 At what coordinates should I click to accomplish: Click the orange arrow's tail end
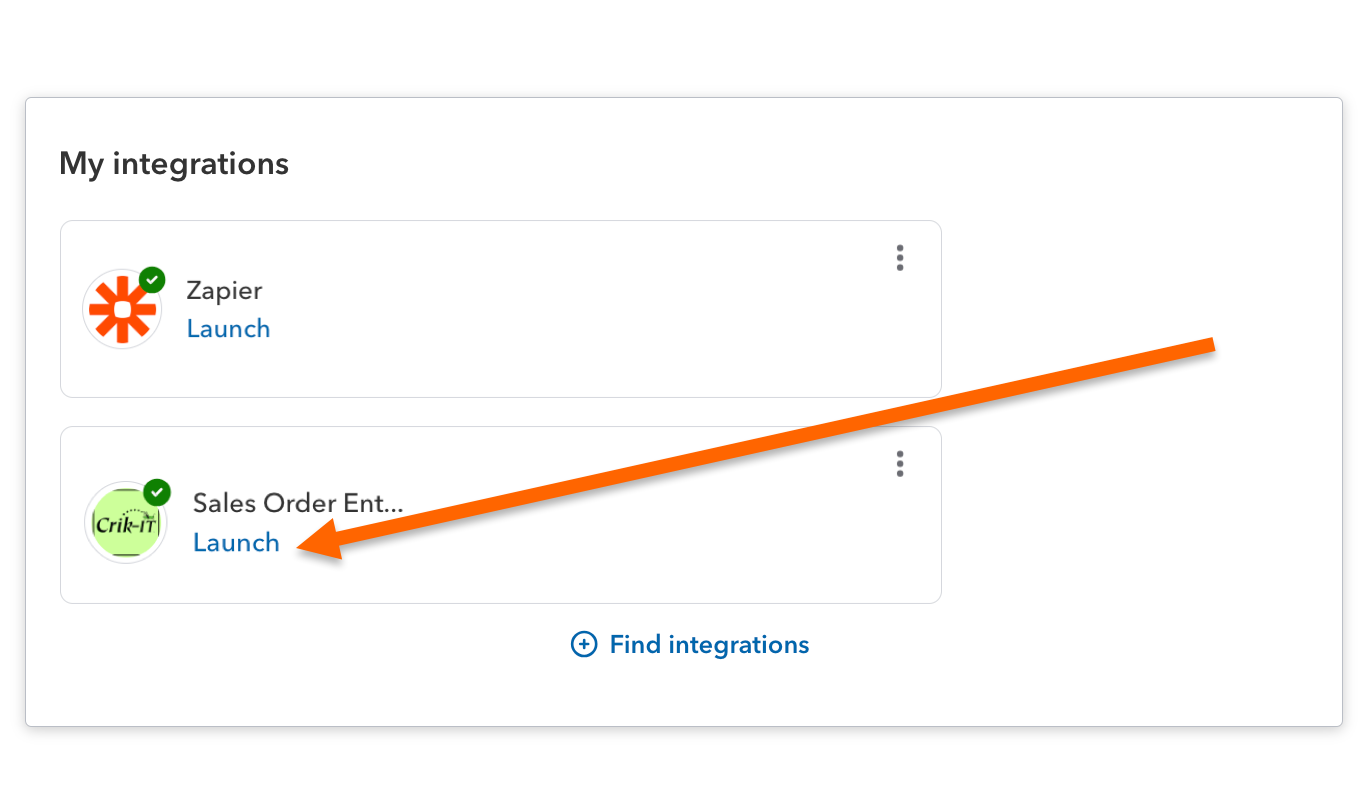click(1210, 345)
